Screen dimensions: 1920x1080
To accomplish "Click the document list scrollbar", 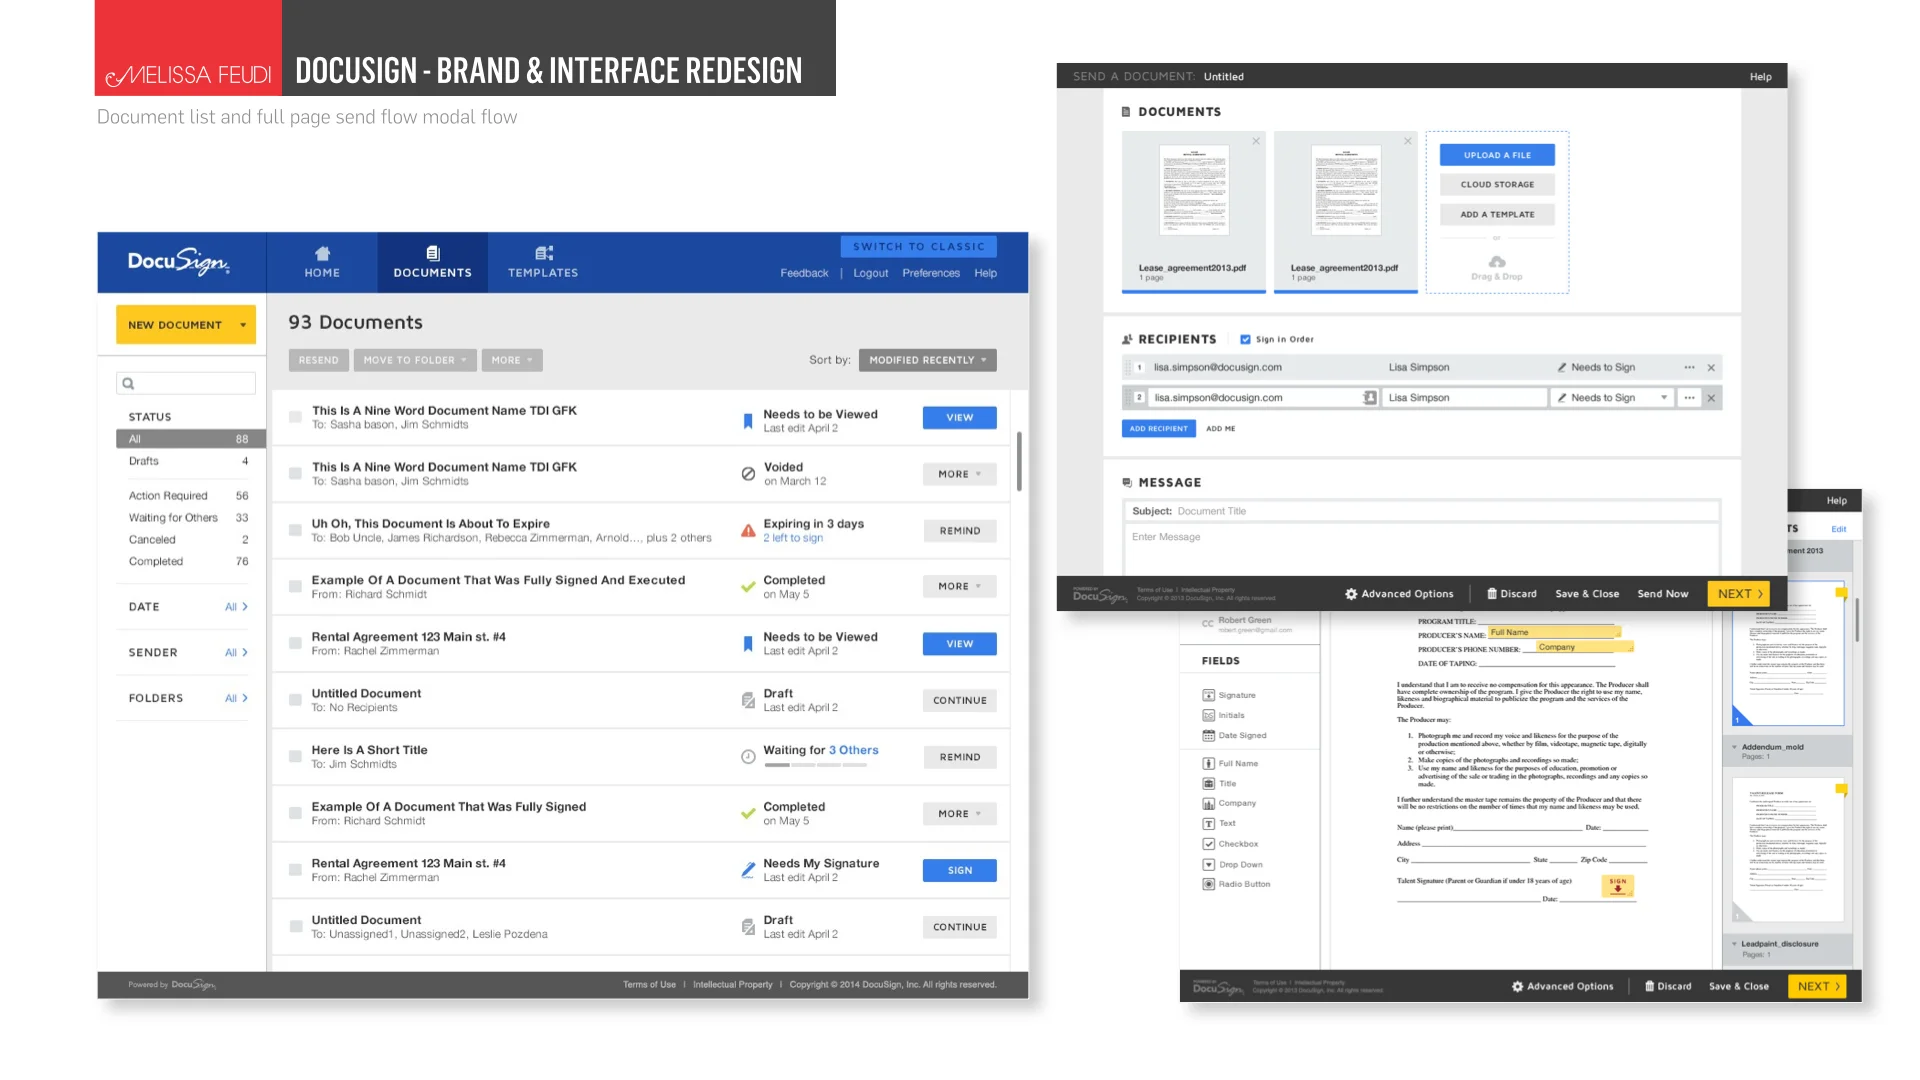I will coord(1019,461).
